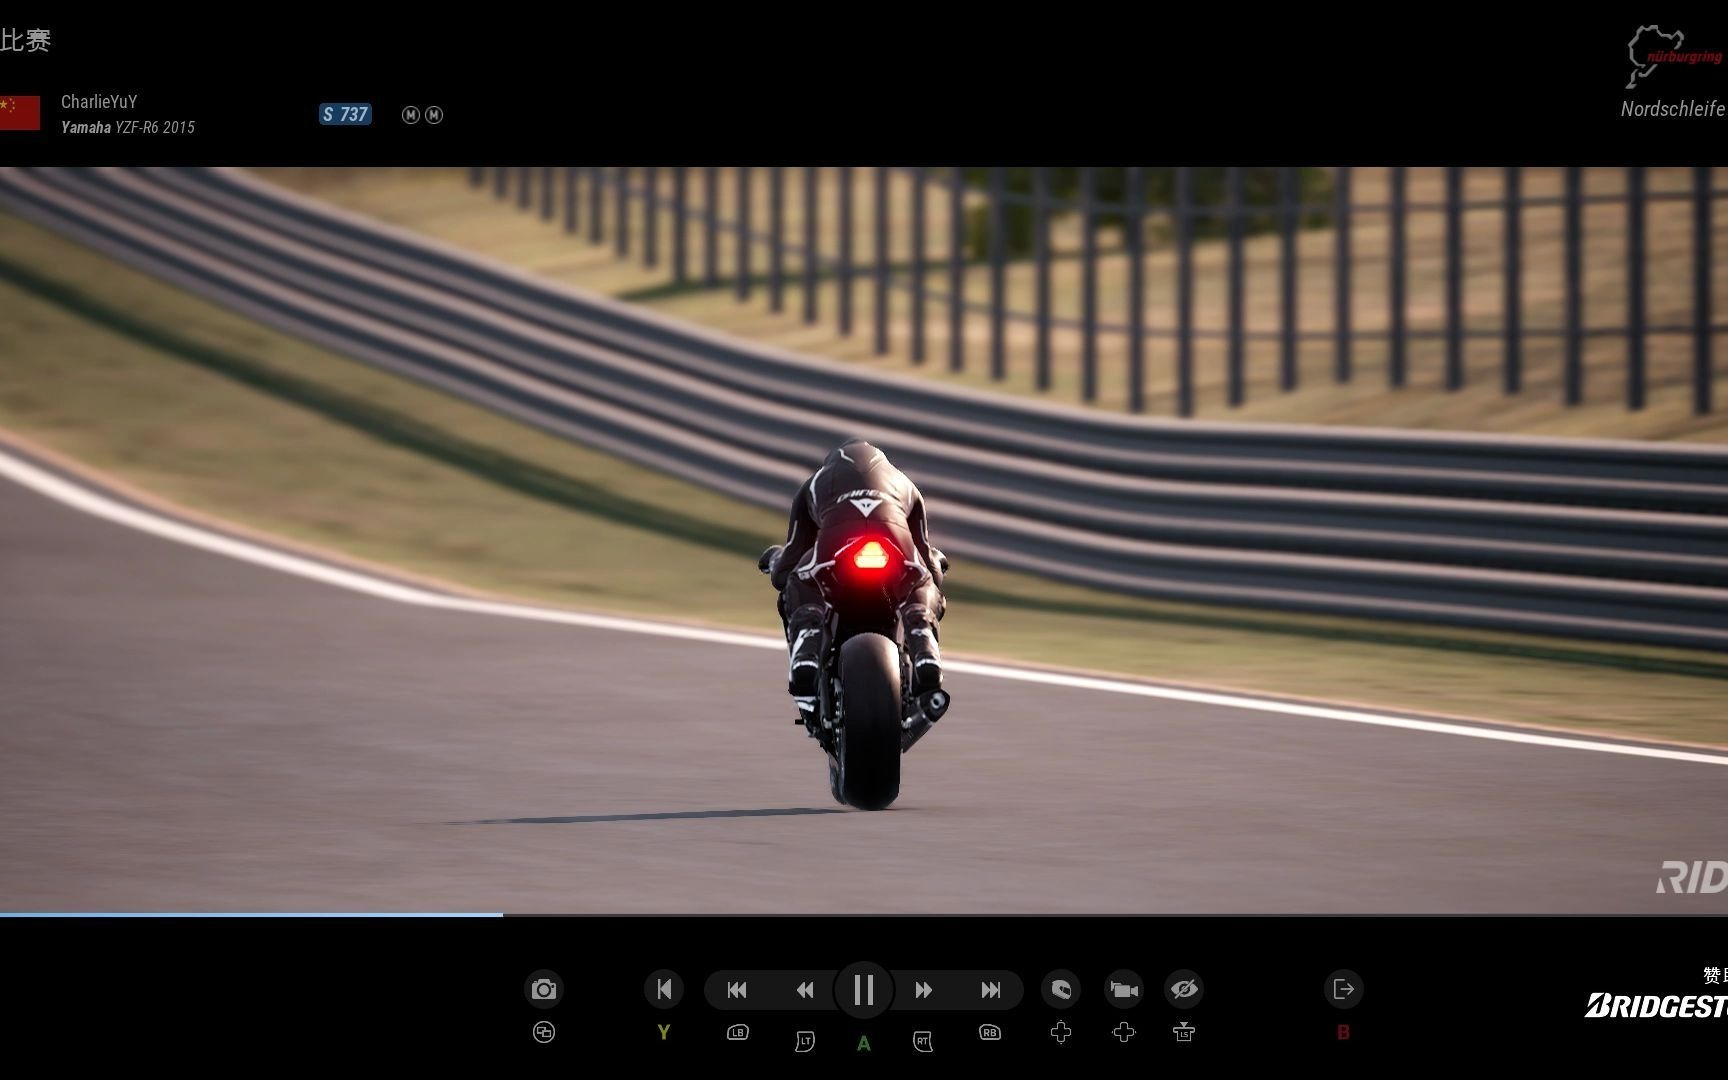
Task: Click the Chinese flag next to rider
Action: 19,113
